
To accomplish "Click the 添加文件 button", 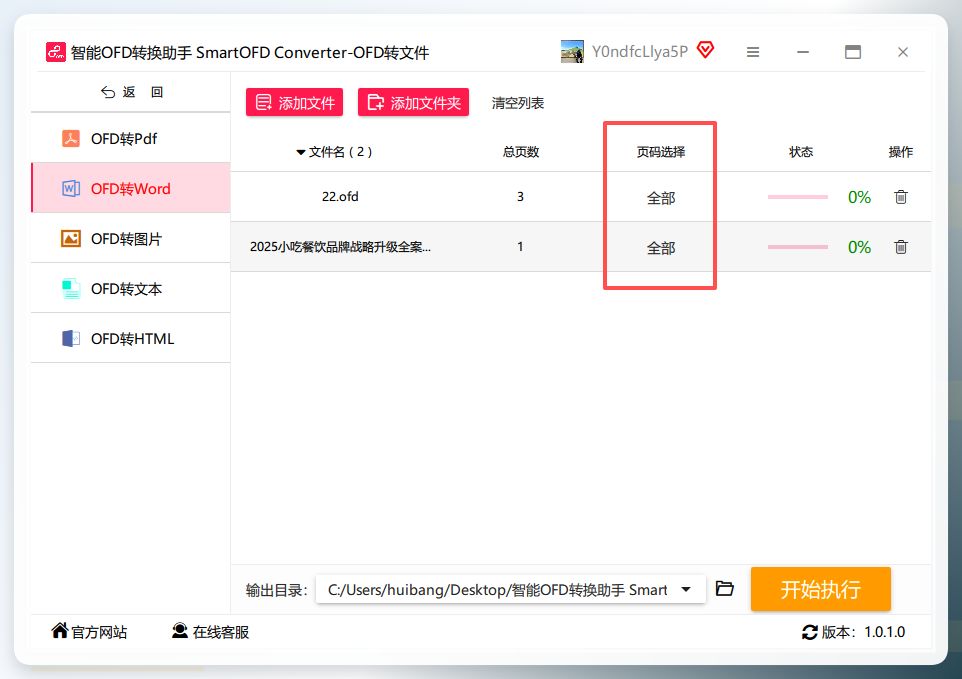I will pos(294,102).
